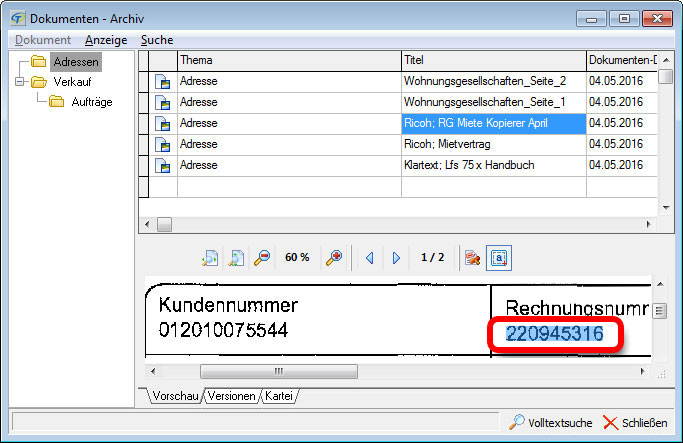Switch to the Versionen tab
The image size is (683, 443).
[231, 396]
